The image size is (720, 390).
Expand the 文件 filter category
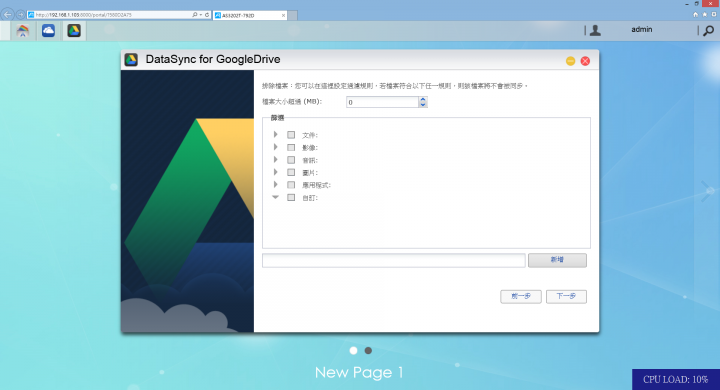pyautogui.click(x=276, y=135)
